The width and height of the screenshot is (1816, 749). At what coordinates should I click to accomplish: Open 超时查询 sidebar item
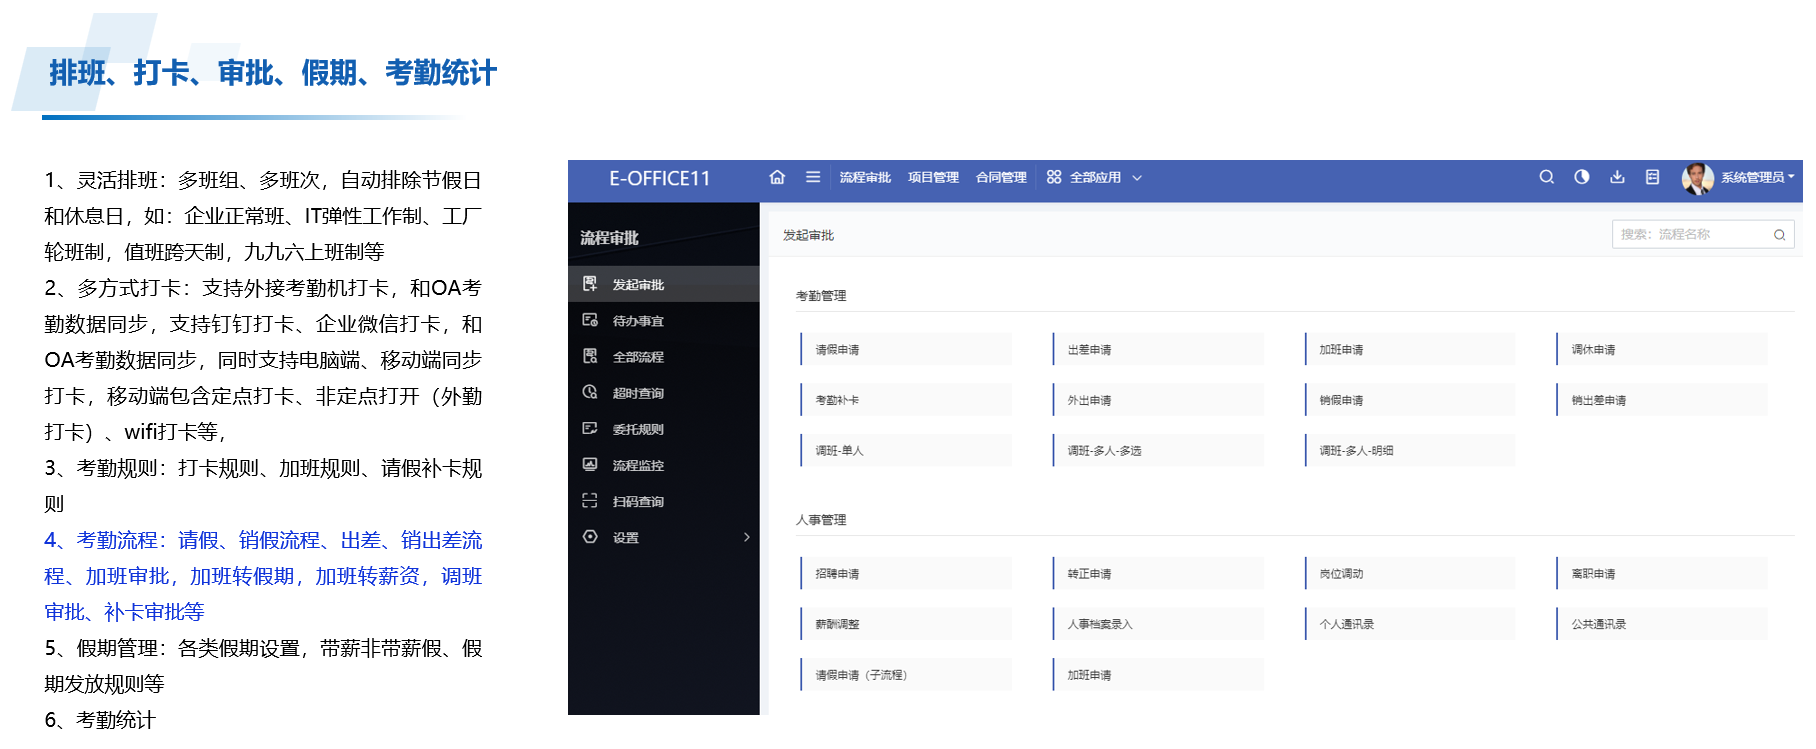click(x=664, y=392)
